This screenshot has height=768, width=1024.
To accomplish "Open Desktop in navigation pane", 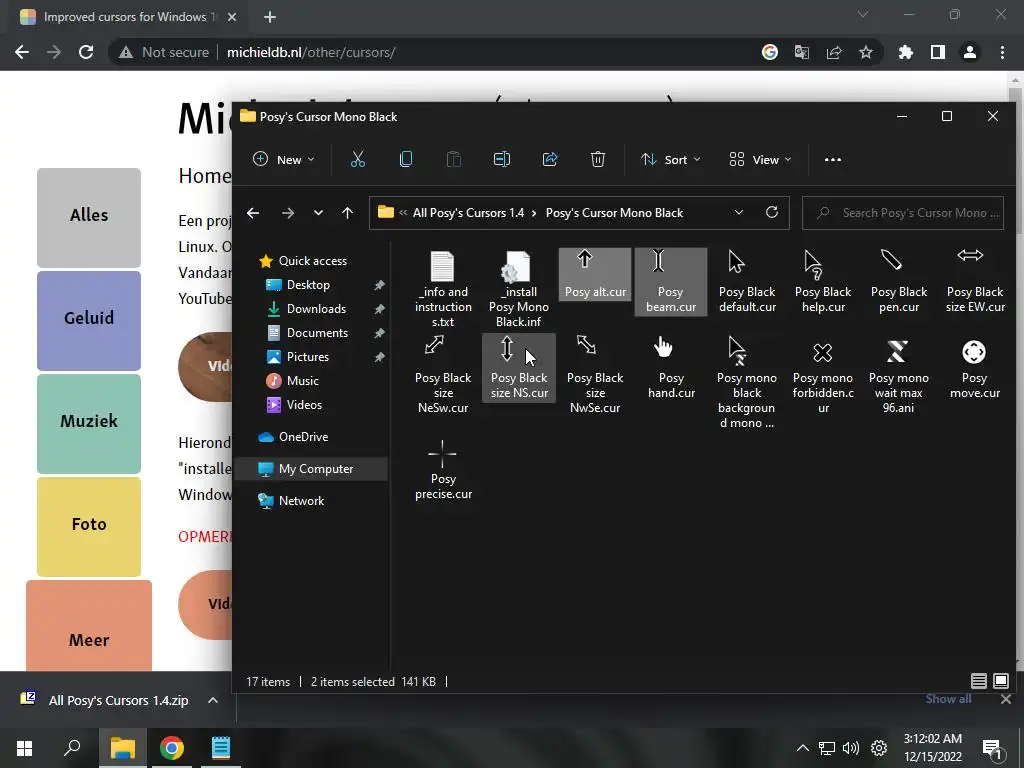I will click(x=308, y=285).
